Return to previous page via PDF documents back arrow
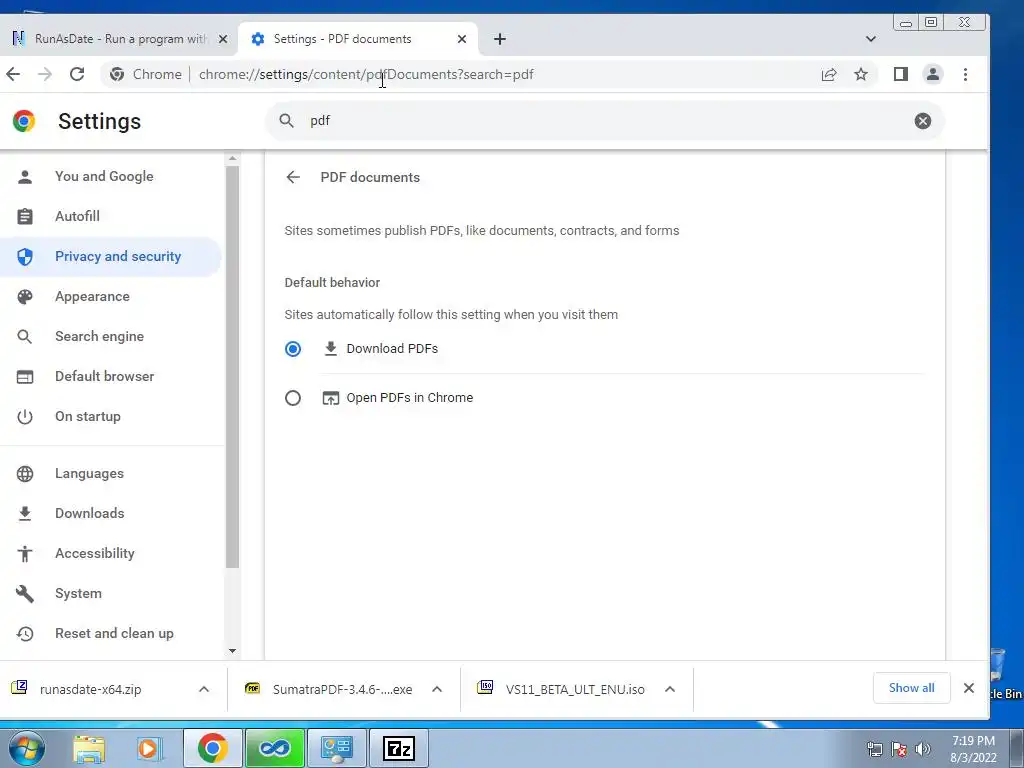The image size is (1024, 768). tap(293, 177)
